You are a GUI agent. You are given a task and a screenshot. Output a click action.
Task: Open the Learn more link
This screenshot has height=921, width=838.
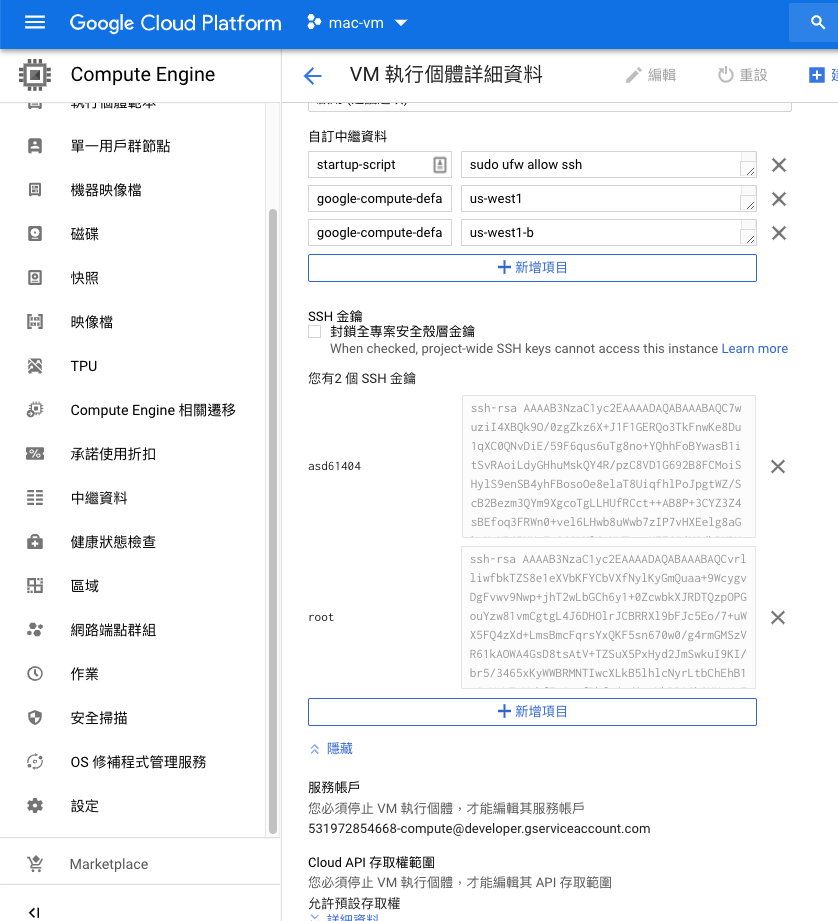754,348
